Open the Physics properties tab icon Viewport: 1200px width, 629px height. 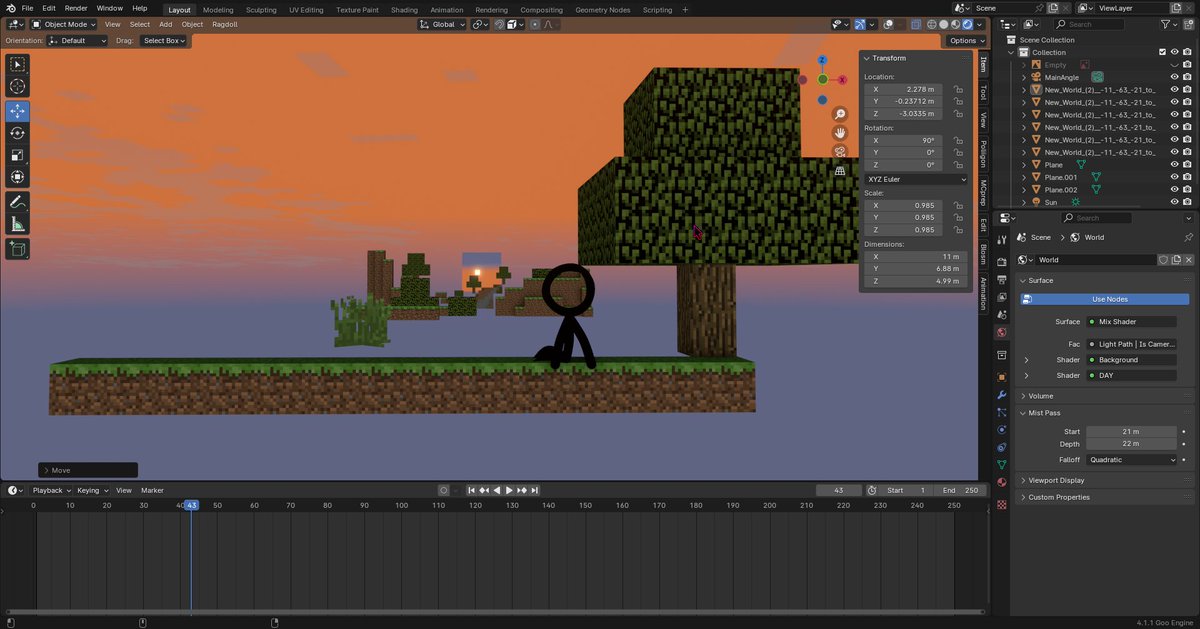click(1002, 430)
